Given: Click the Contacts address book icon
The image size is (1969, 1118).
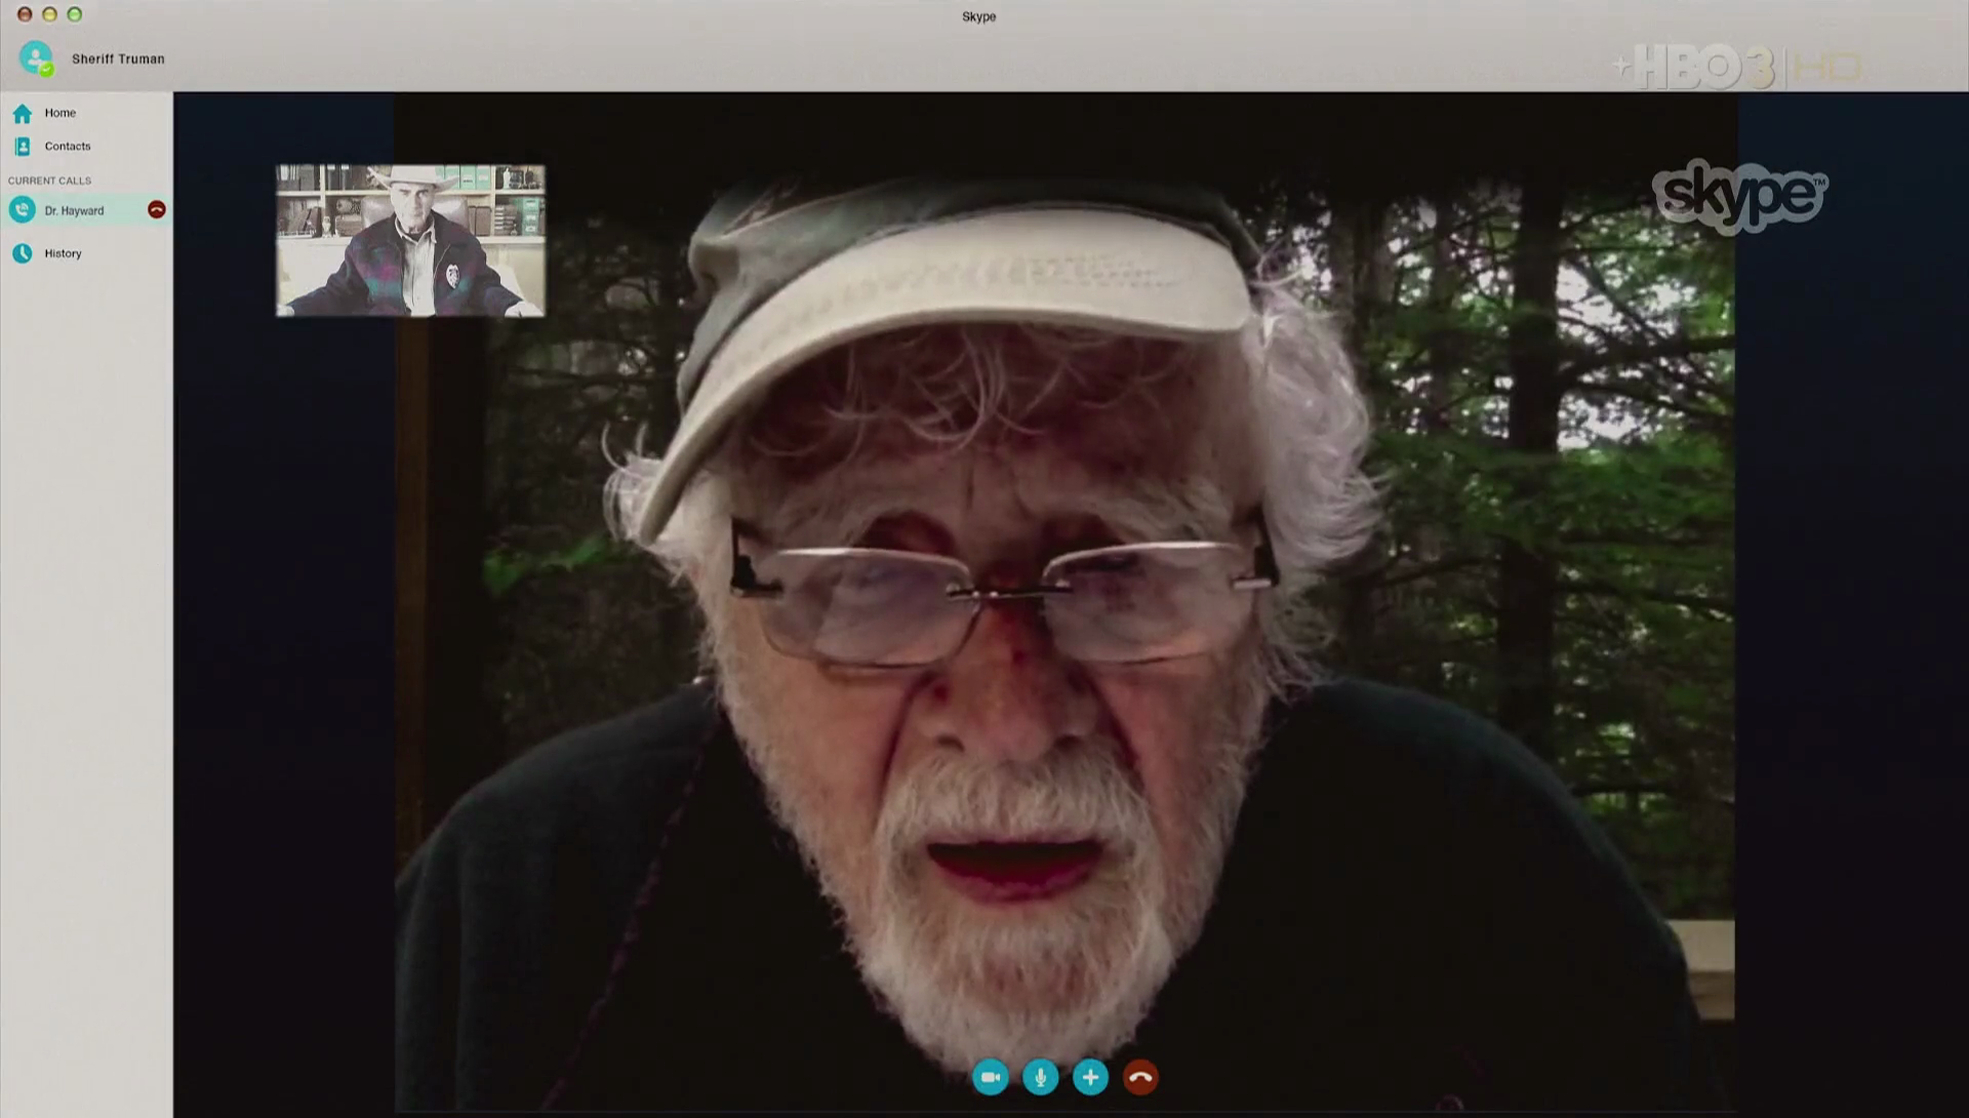Looking at the screenshot, I should point(22,146).
